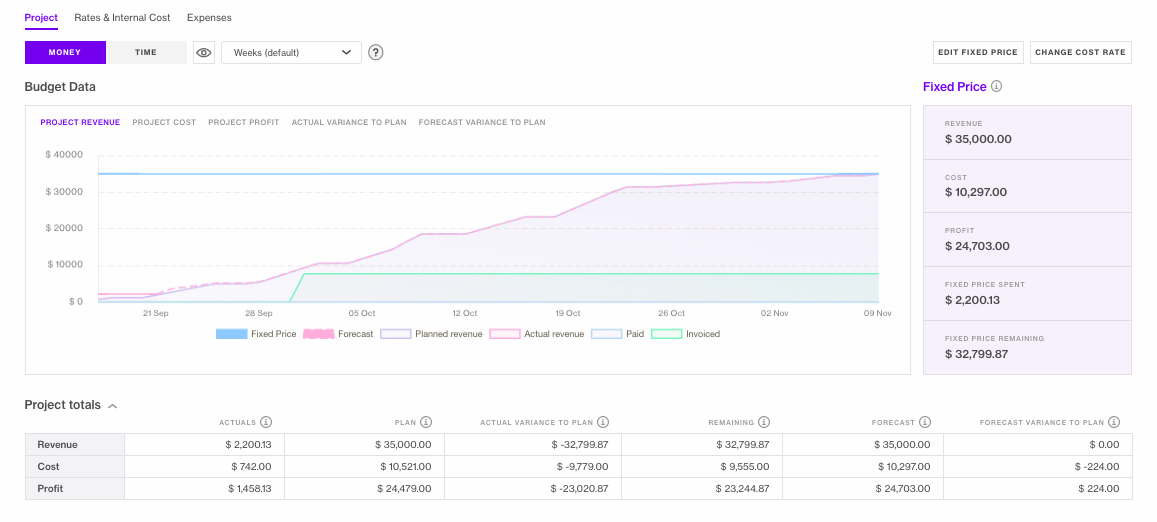Click Revenue actuals cell $ 2,200.13
This screenshot has height=522, width=1157.
(204, 444)
